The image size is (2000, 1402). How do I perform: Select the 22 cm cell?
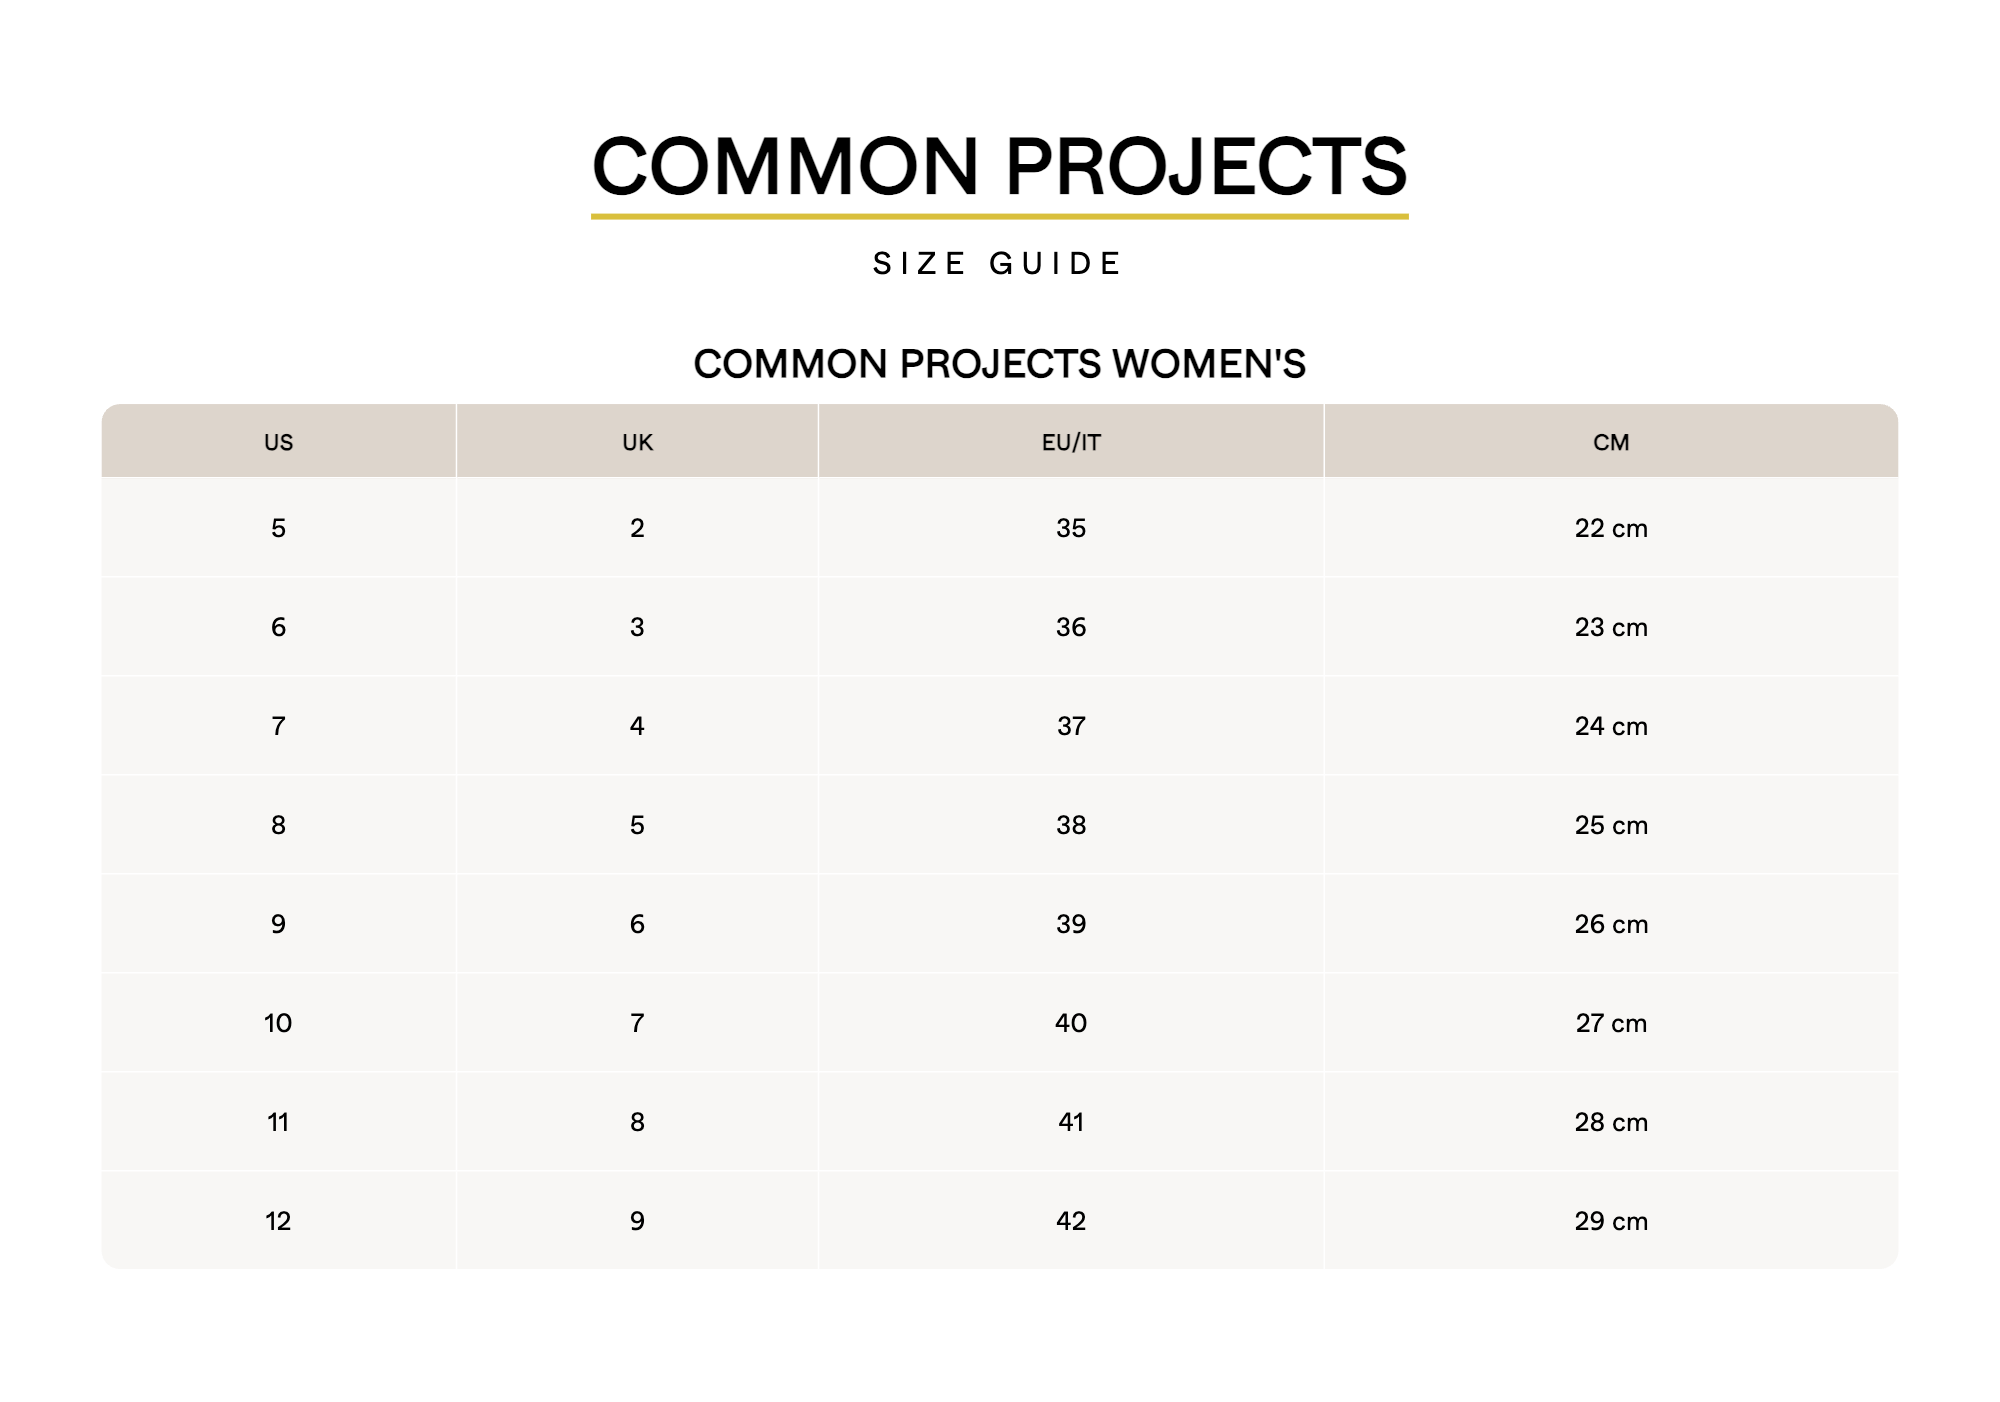point(1611,528)
